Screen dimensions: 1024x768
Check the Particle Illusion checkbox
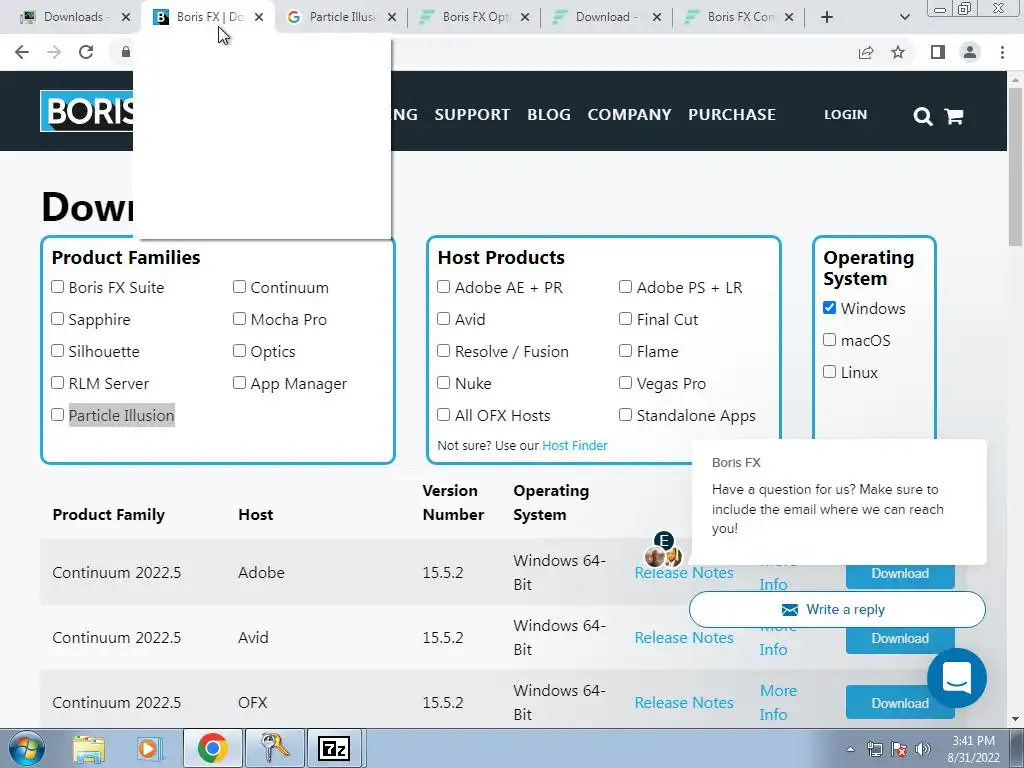click(57, 415)
